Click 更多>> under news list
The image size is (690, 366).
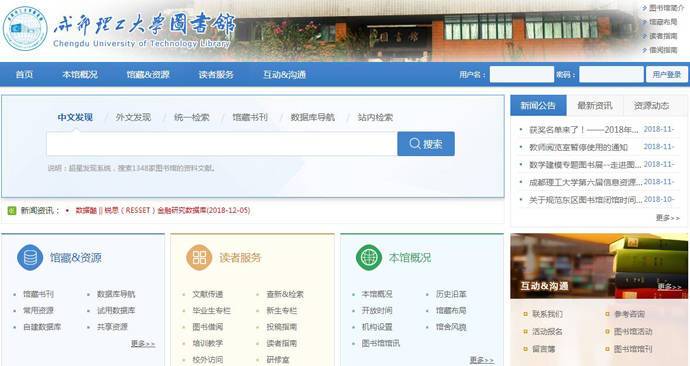[668, 218]
